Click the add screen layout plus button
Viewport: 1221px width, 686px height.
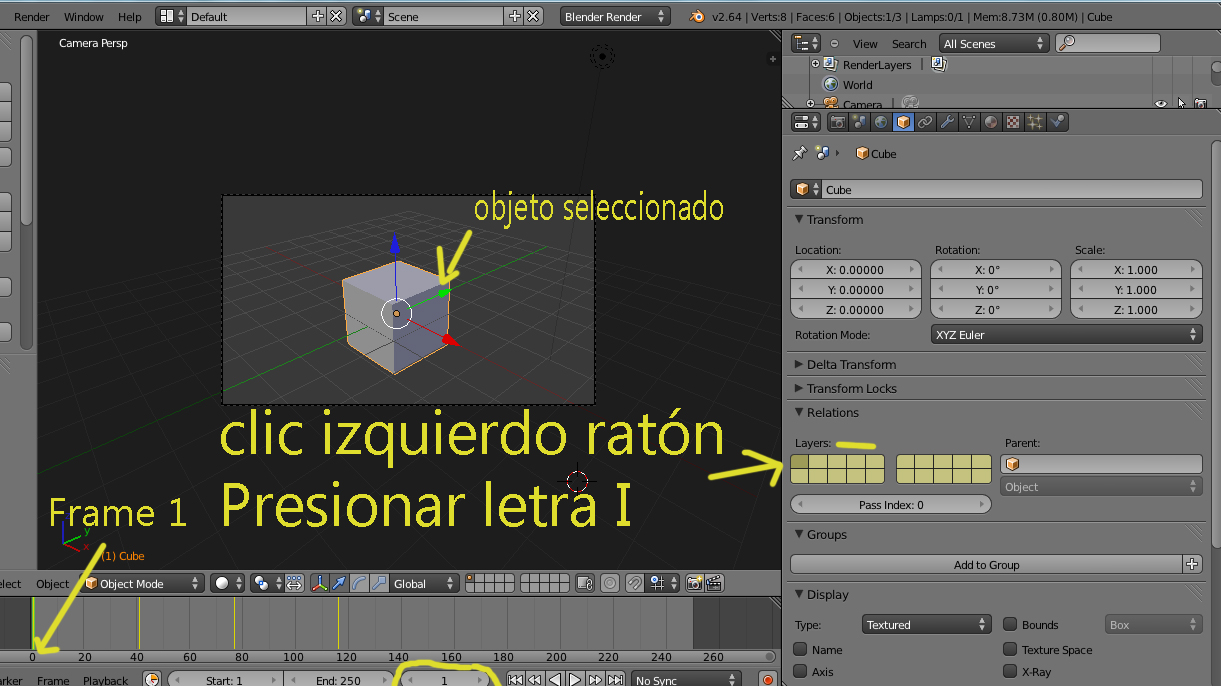click(x=318, y=16)
